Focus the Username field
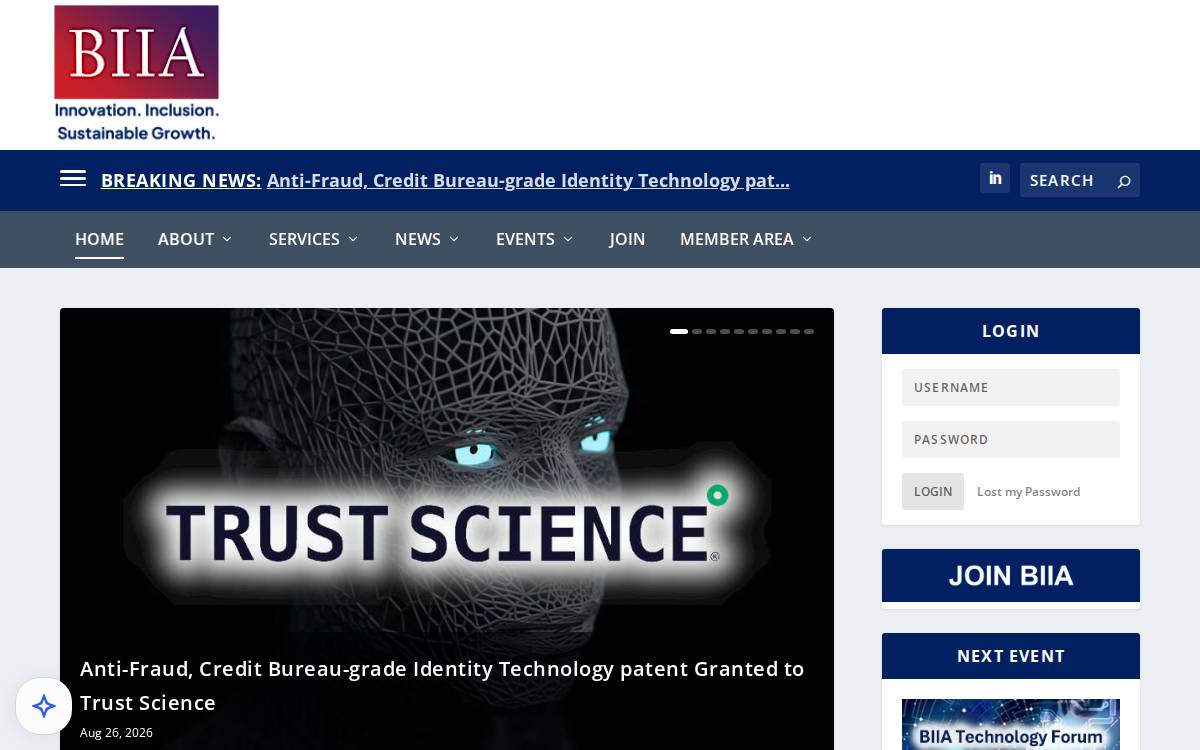1200x750 pixels. 1011,387
